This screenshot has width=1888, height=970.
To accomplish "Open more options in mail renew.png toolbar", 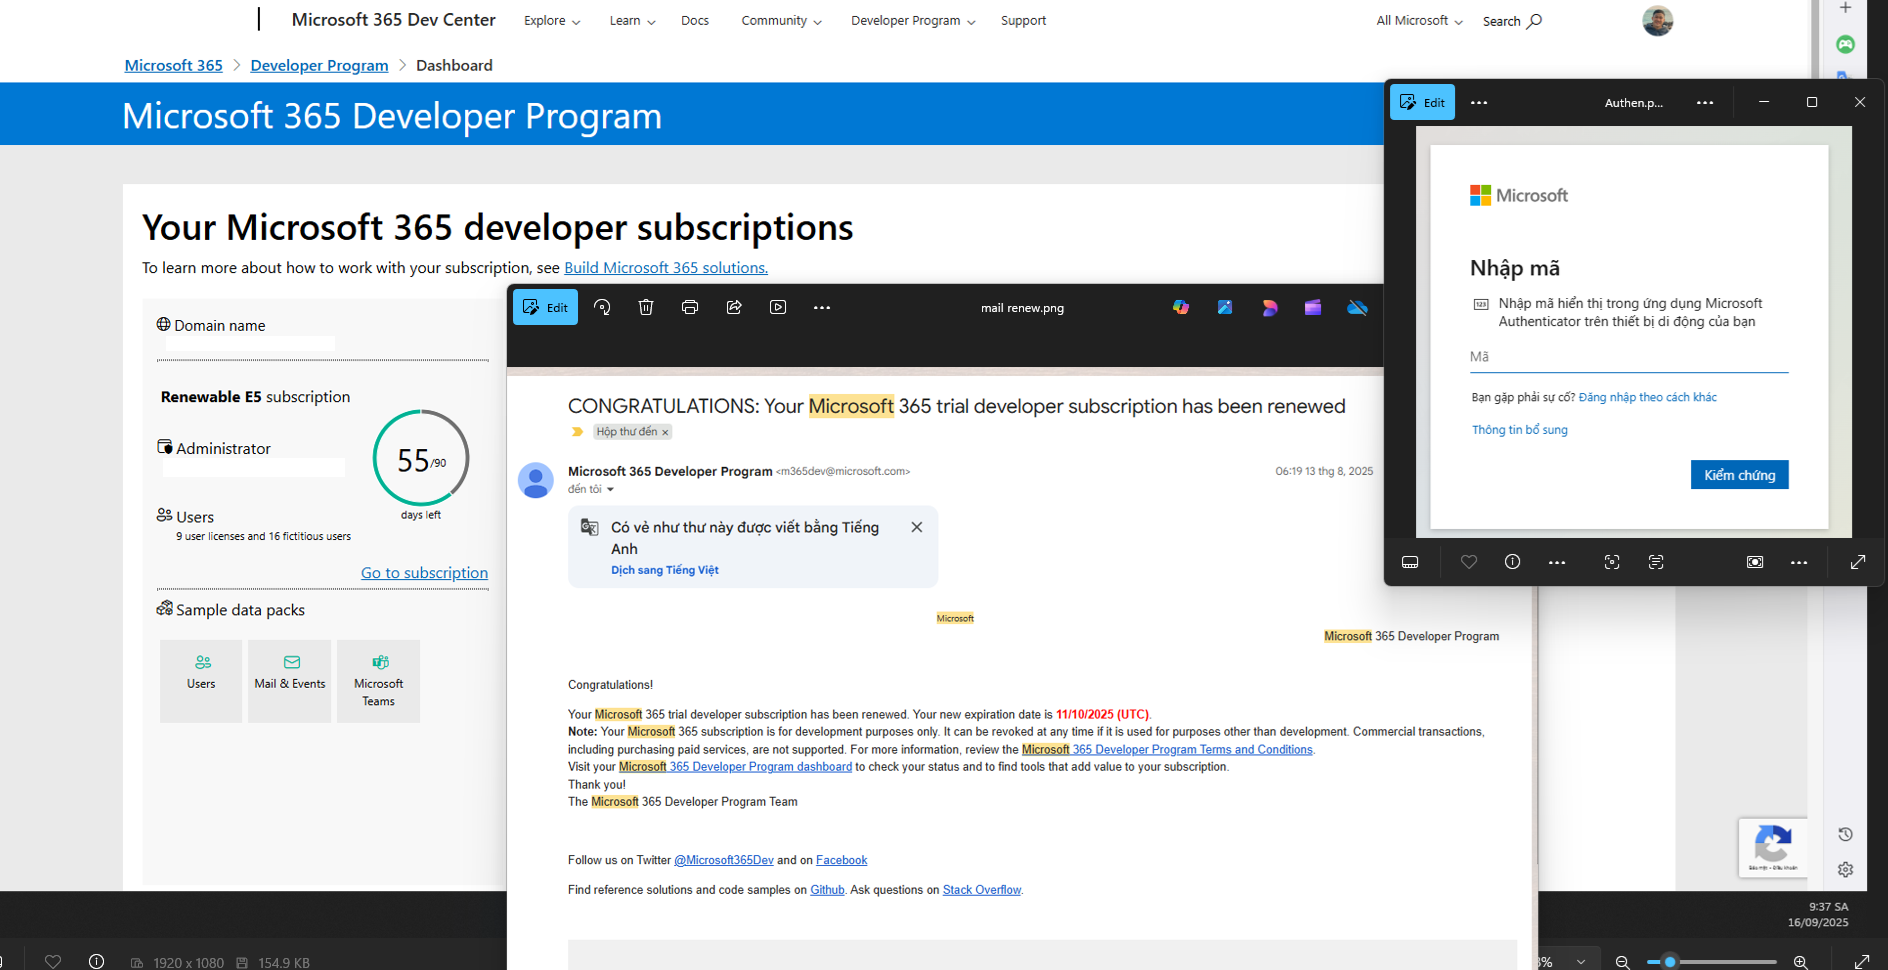I will tap(822, 307).
